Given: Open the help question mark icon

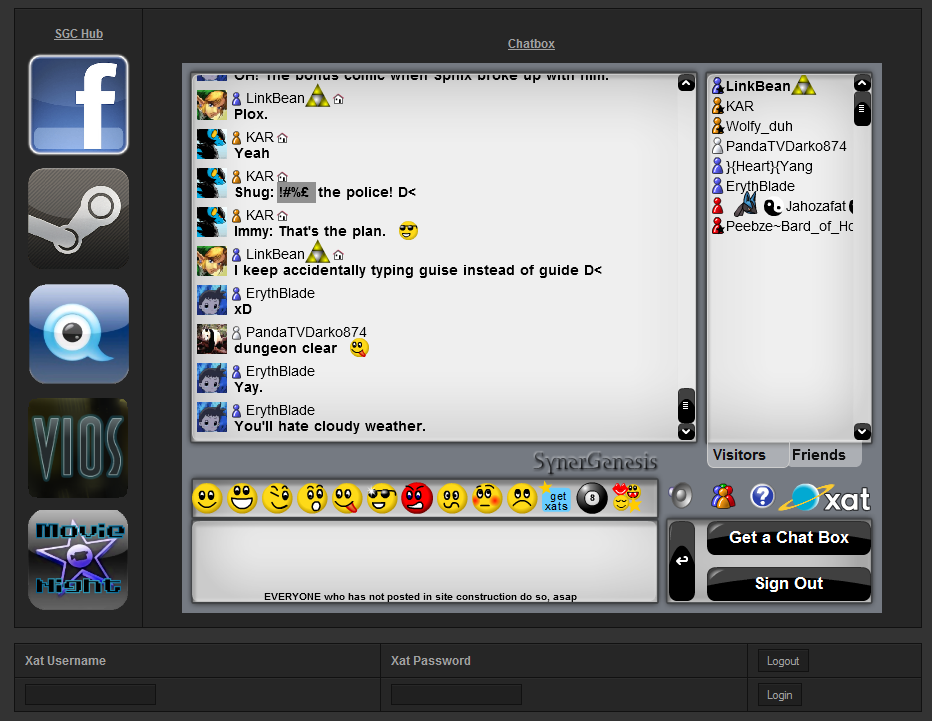Looking at the screenshot, I should tap(762, 496).
